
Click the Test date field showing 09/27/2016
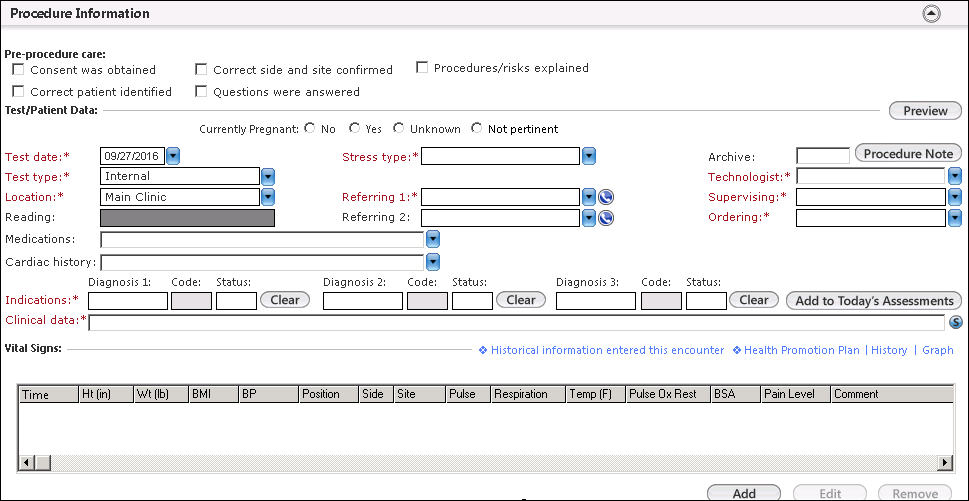coord(132,156)
